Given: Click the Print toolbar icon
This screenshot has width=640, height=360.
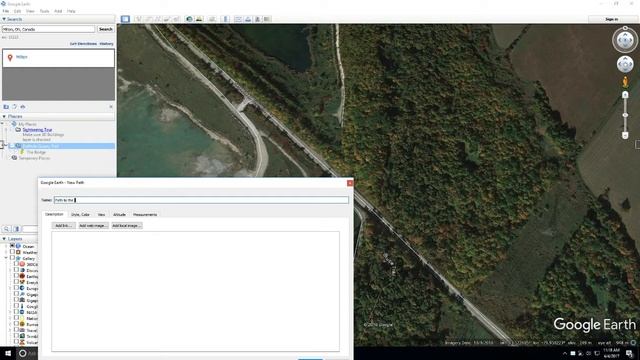Looking at the screenshot, I should point(248,19).
